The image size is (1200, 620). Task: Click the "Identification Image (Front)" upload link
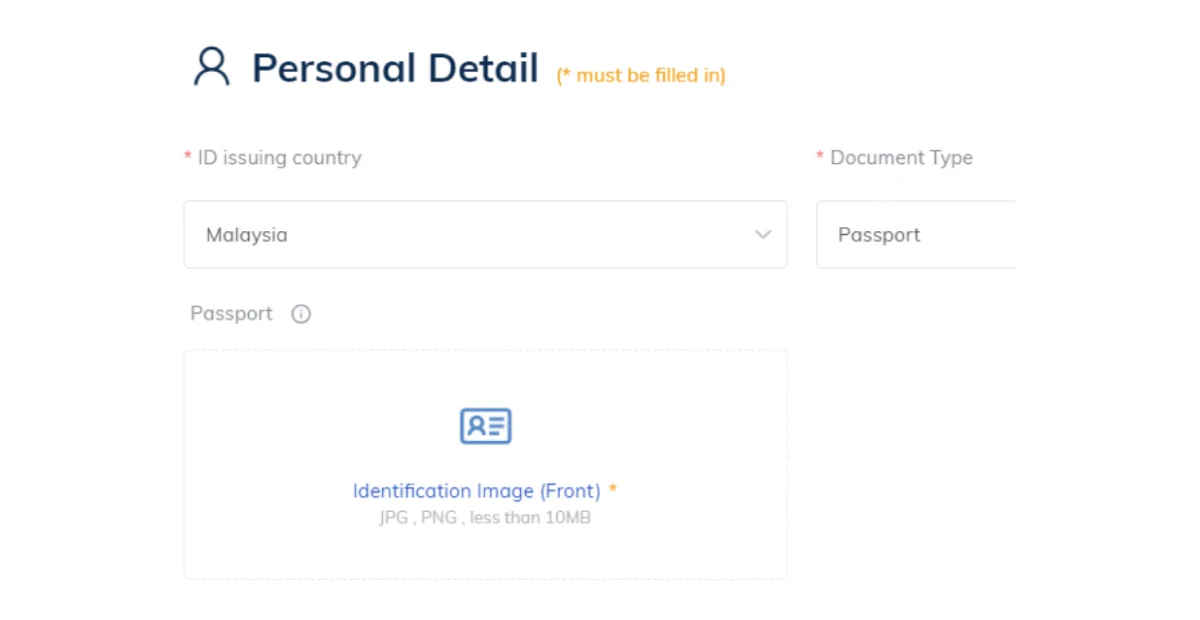pos(476,491)
